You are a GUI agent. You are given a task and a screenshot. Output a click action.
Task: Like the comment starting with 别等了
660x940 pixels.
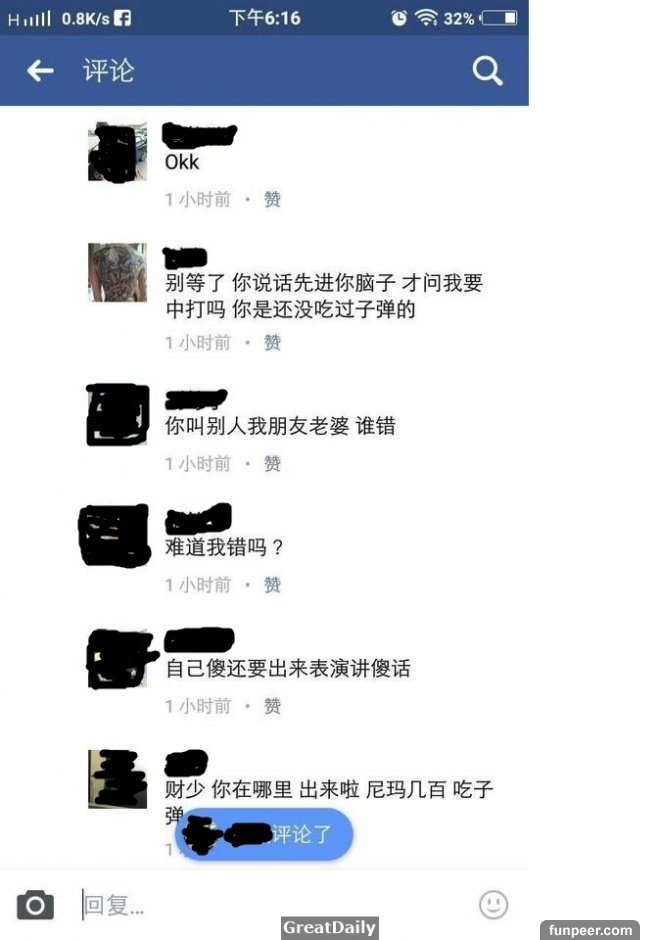(272, 342)
